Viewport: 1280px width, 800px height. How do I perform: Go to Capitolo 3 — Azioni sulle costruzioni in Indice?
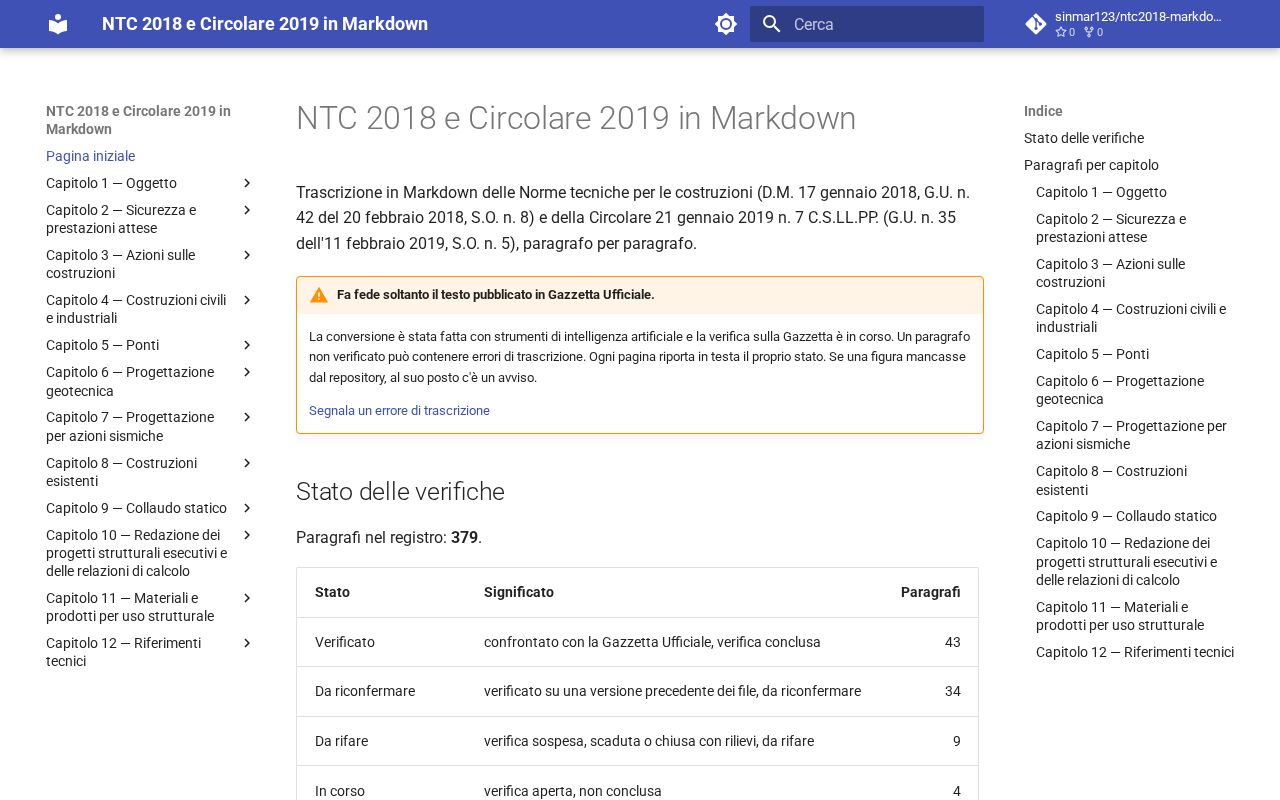(1110, 273)
